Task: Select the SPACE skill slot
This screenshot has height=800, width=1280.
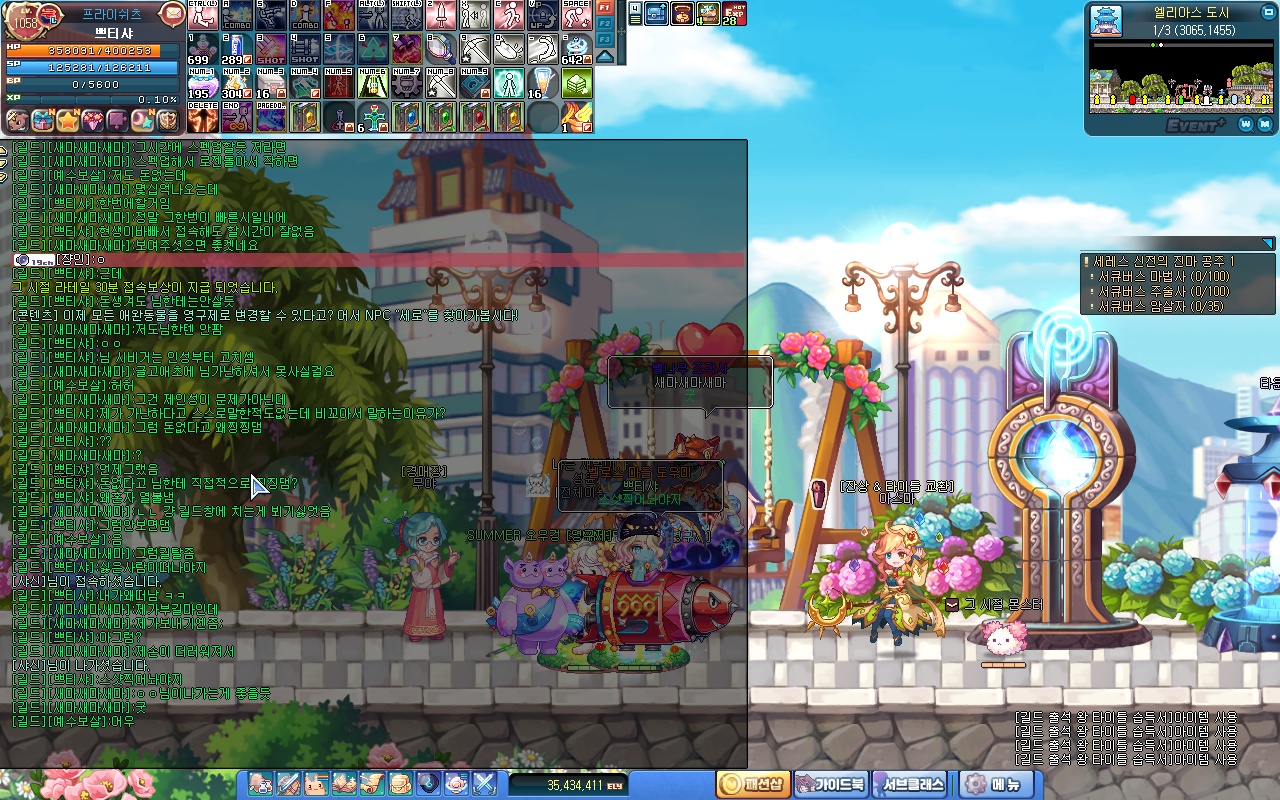Action: coord(577,15)
